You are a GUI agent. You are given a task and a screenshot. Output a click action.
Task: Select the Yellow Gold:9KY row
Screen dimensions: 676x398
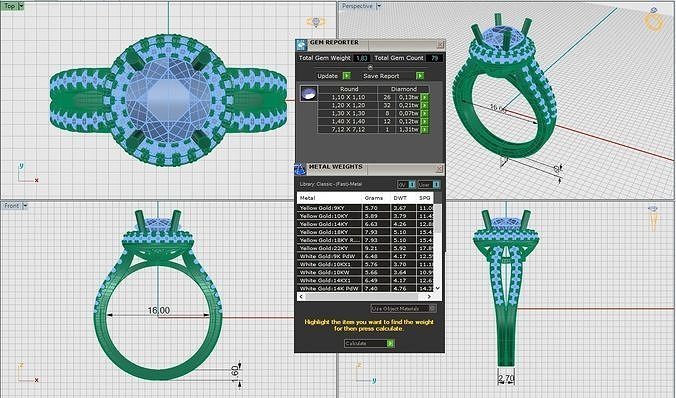pos(365,208)
